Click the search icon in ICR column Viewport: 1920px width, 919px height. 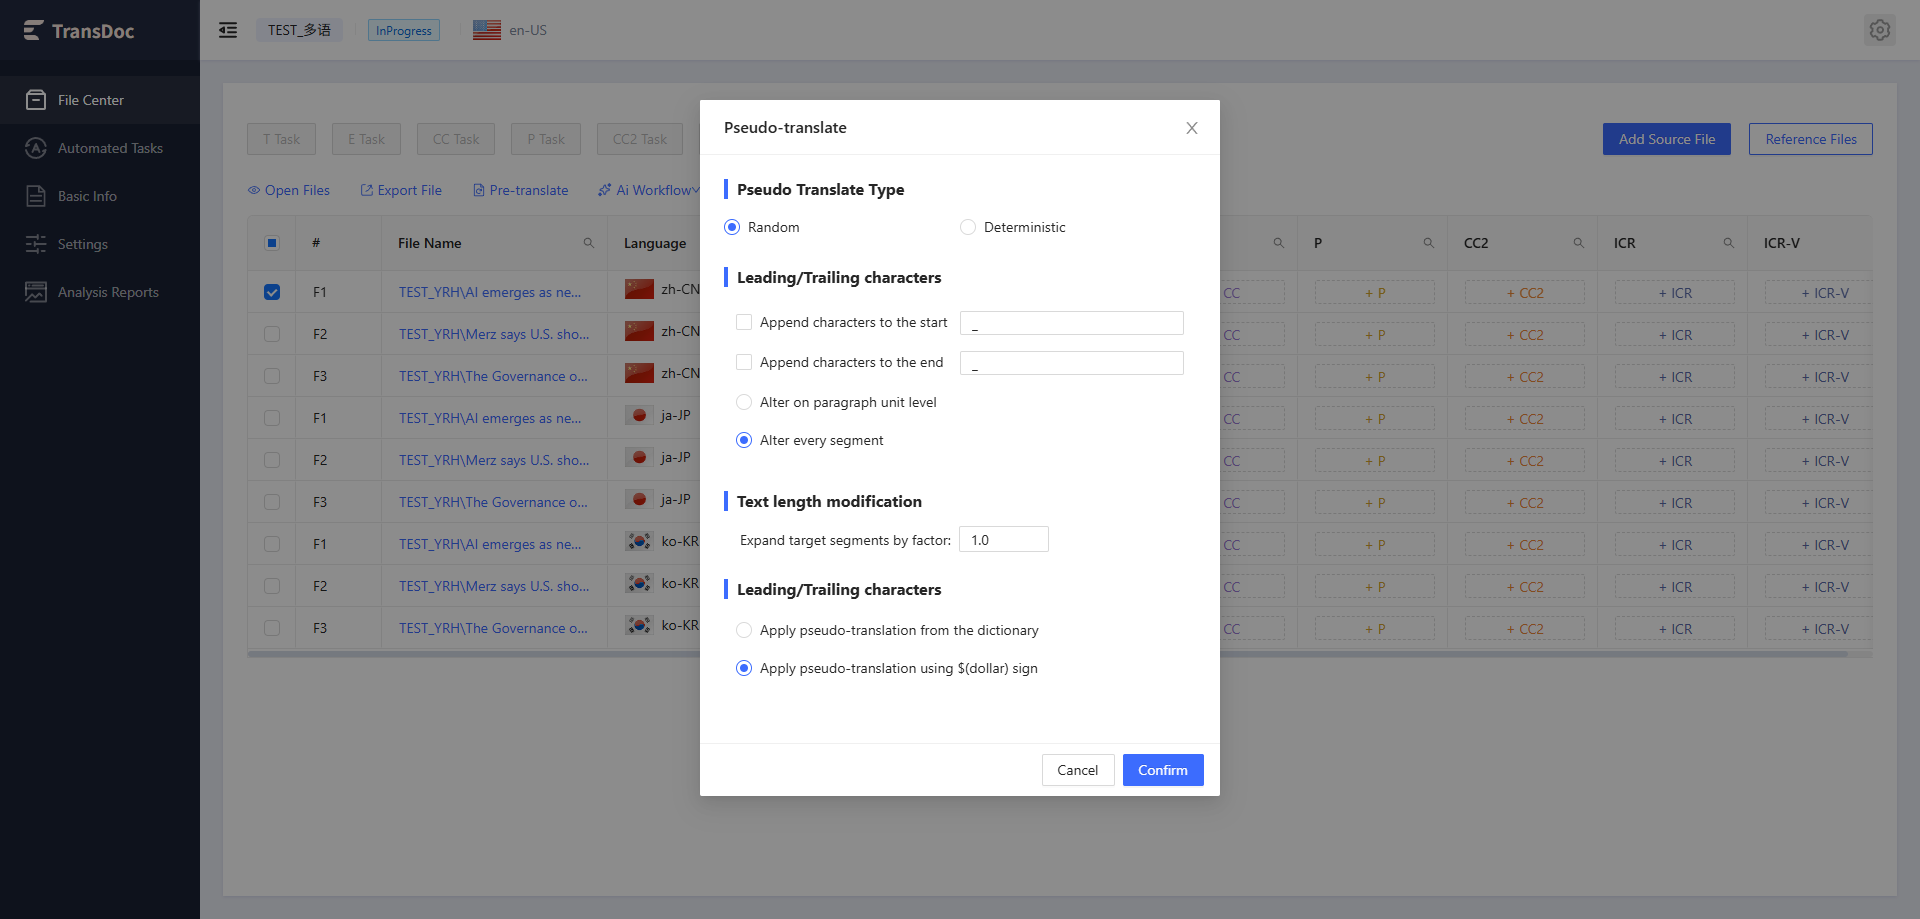pyautogui.click(x=1729, y=243)
